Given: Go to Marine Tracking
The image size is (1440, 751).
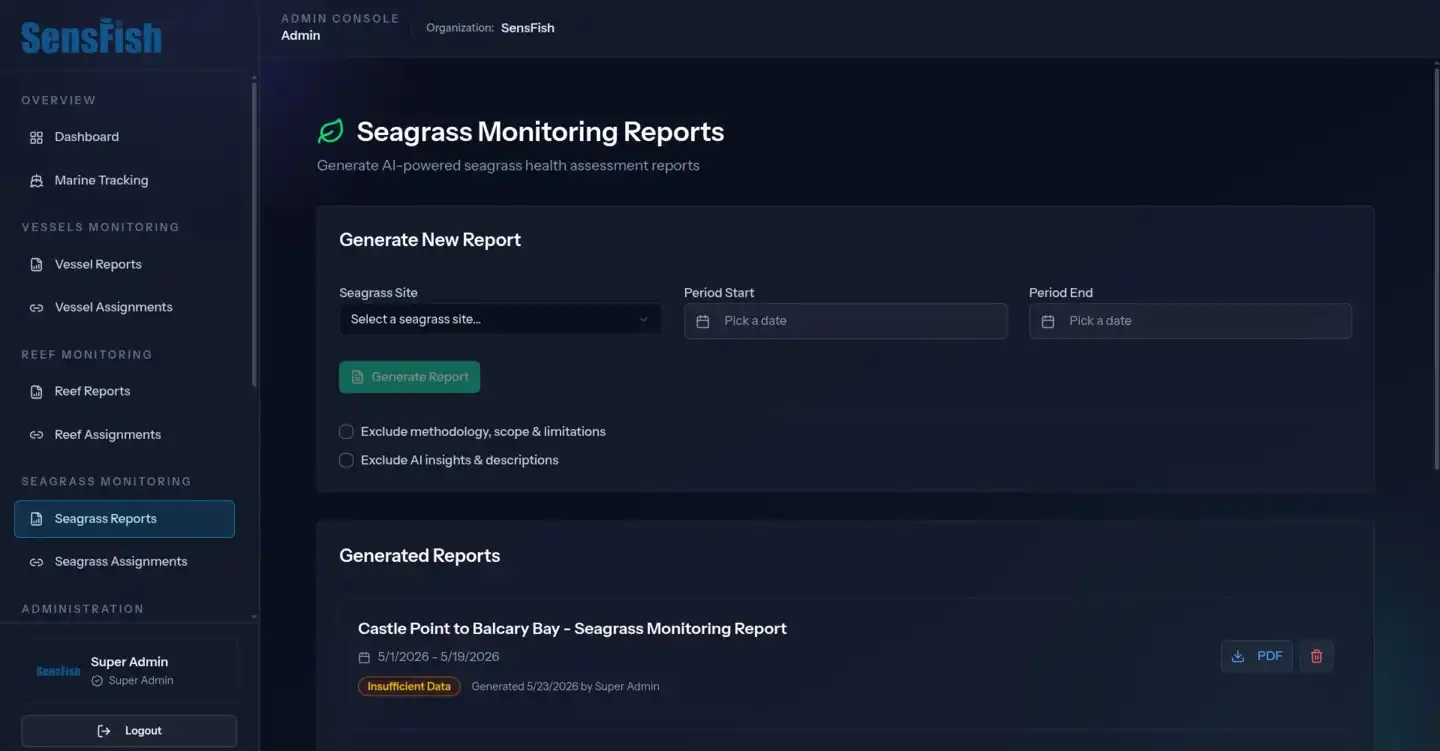Looking at the screenshot, I should point(125,181).
